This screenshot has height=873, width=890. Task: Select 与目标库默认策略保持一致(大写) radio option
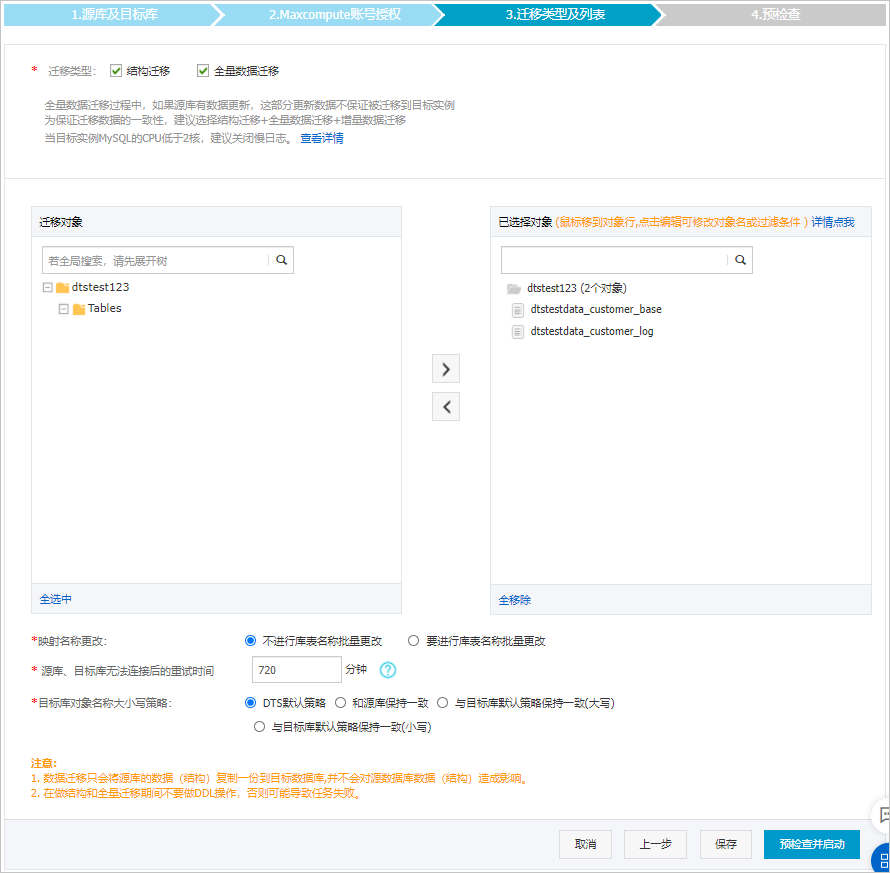[442, 703]
